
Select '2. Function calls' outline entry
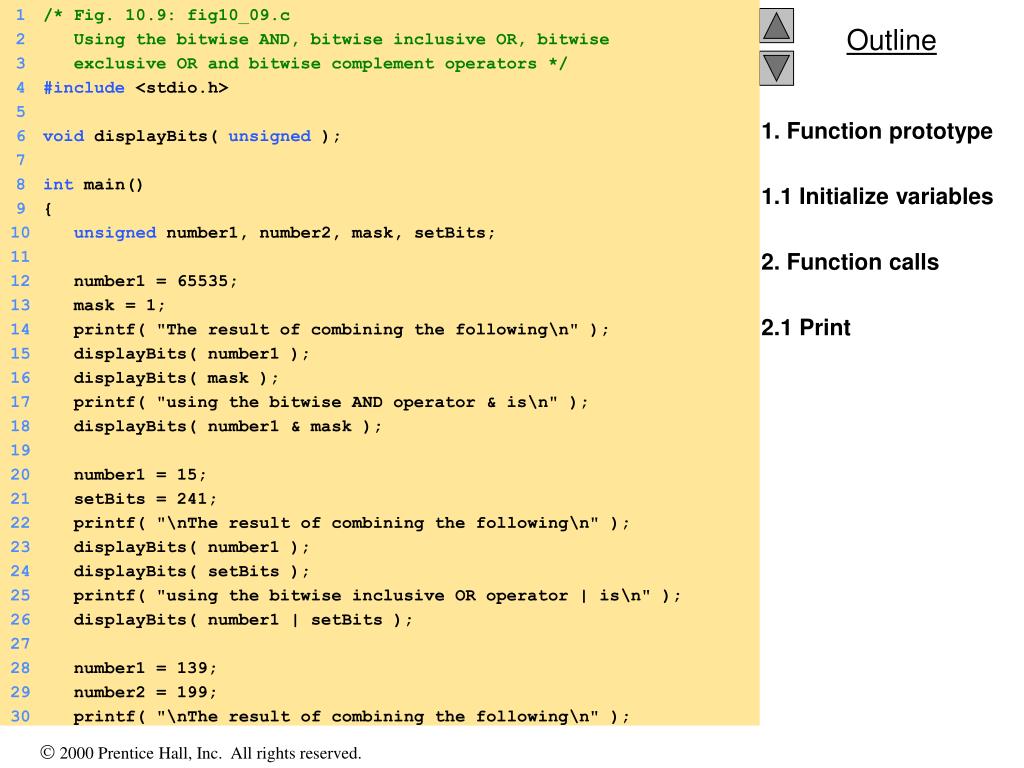(x=850, y=262)
